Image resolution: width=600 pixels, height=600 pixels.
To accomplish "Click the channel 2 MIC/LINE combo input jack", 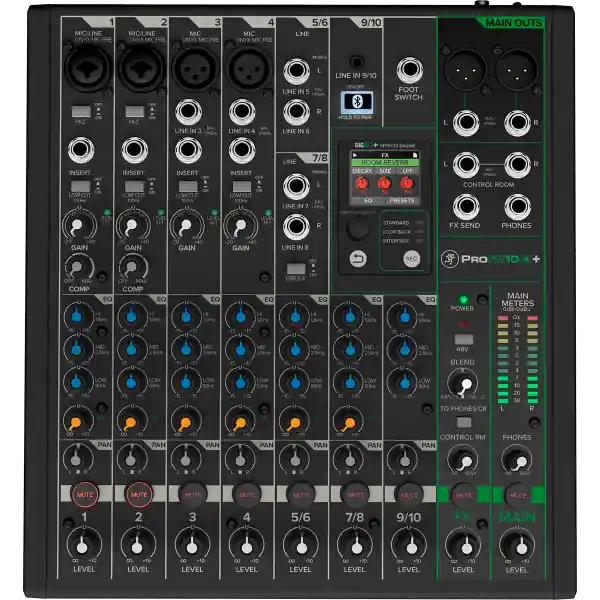I will [x=142, y=69].
